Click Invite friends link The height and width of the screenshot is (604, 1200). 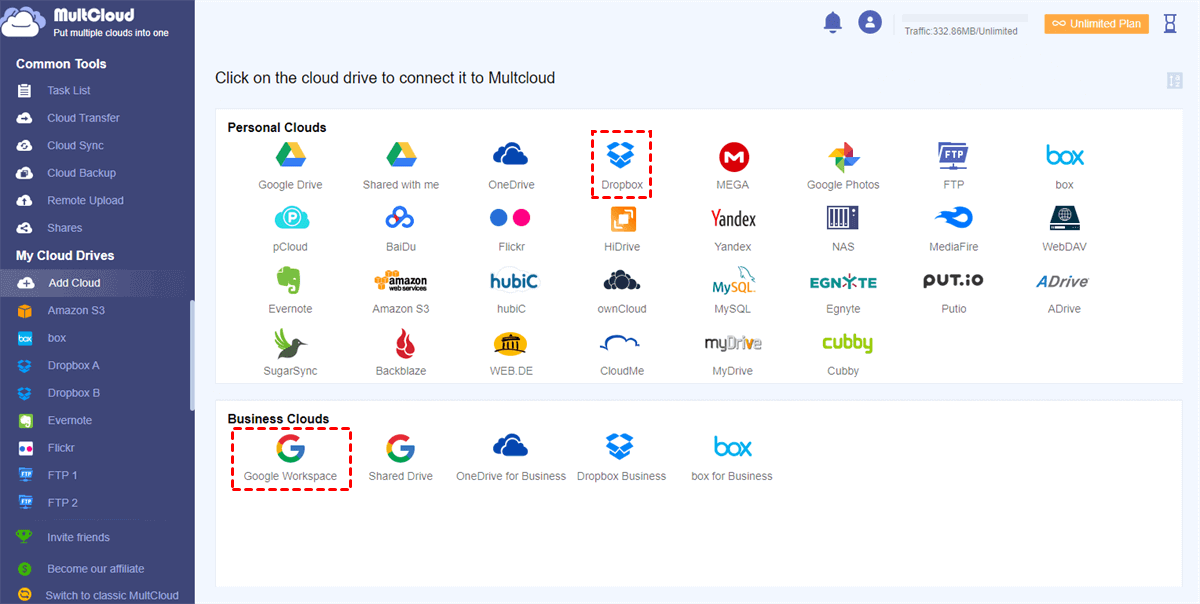[x=78, y=538]
